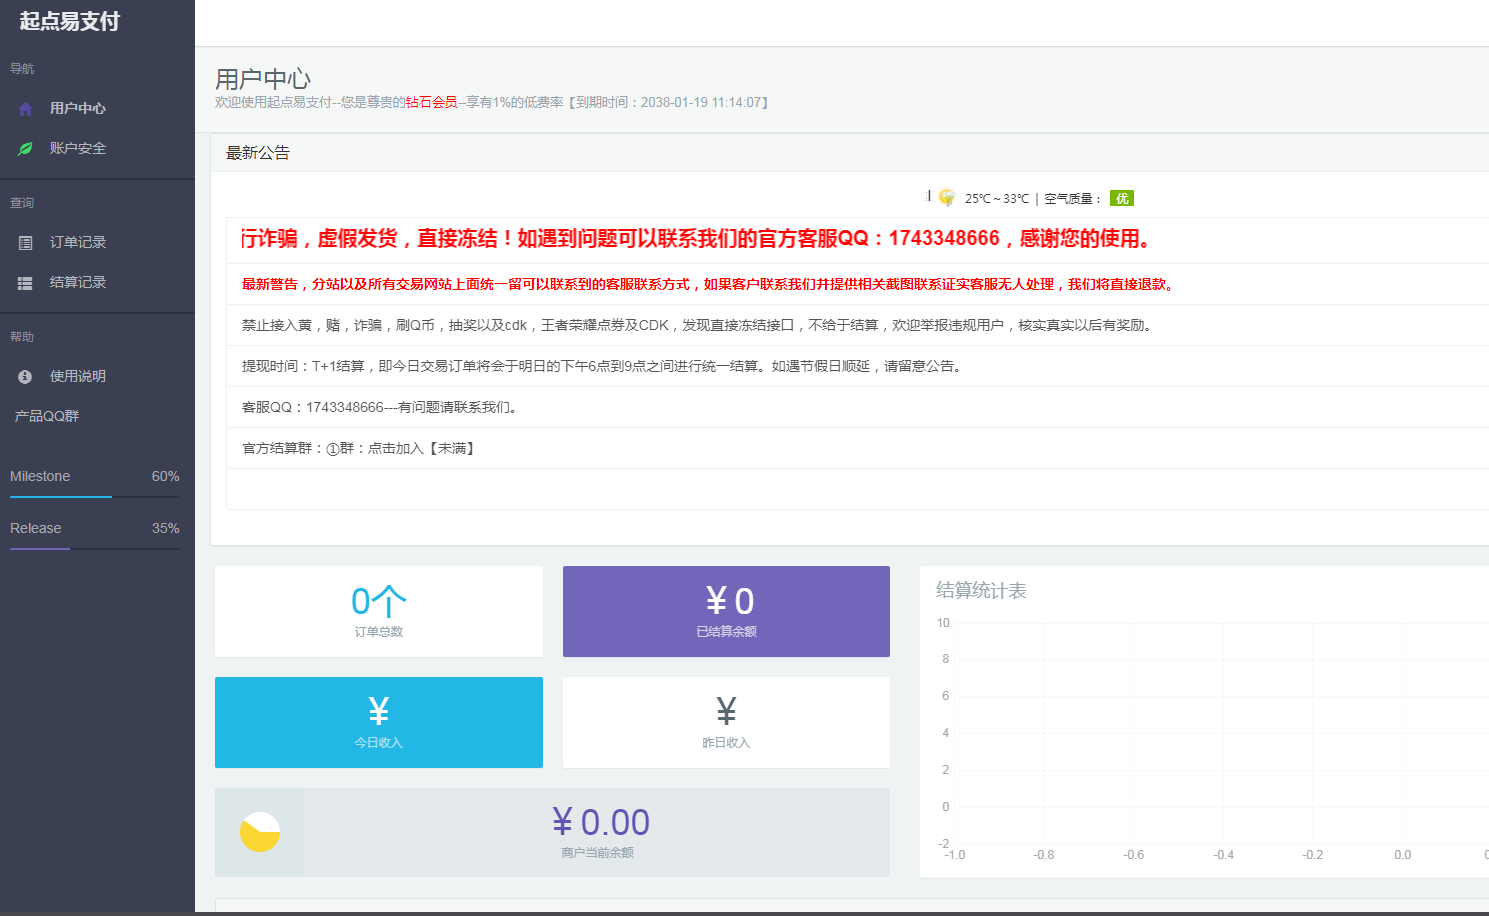This screenshot has height=916, width=1489.
Task: Click the document icon next to 订单记录
Action: coord(24,241)
